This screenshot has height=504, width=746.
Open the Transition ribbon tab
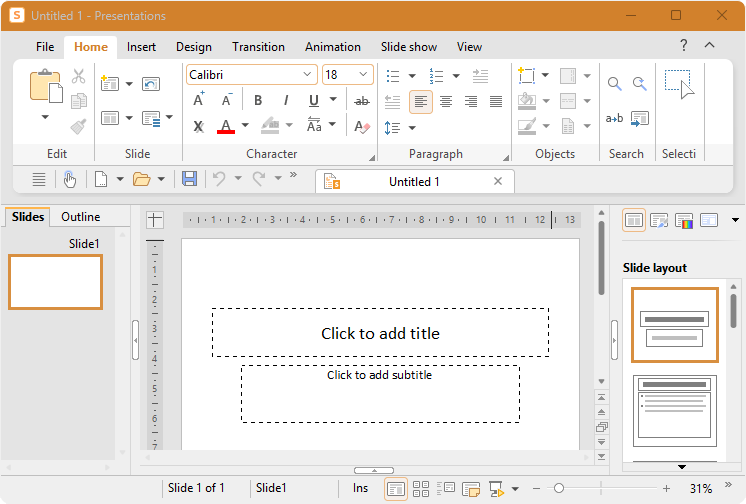click(258, 47)
